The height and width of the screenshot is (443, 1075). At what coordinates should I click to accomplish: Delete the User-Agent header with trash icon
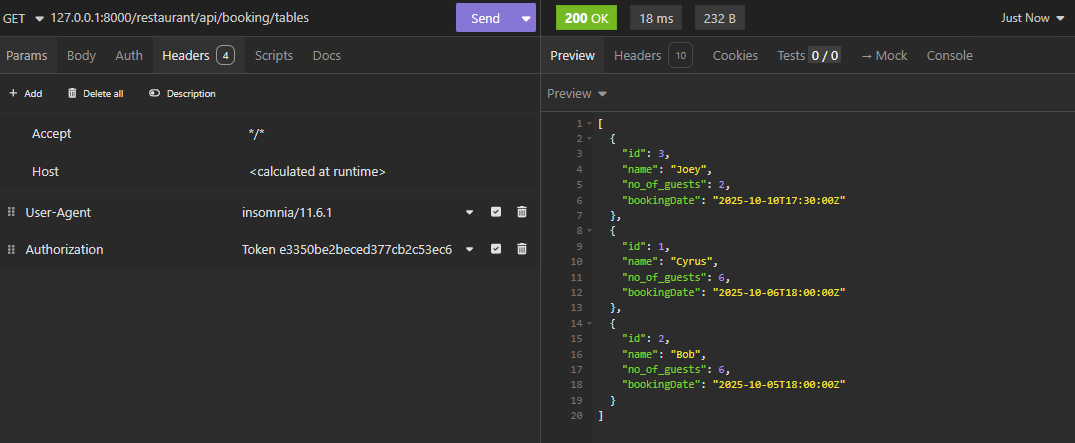522,213
